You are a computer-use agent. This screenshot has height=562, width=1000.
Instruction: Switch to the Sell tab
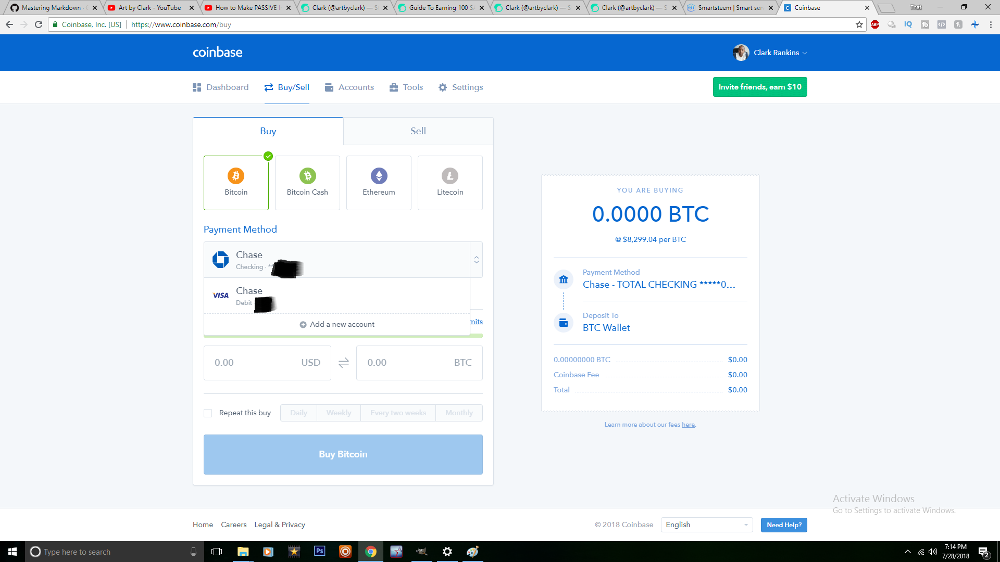click(x=418, y=131)
